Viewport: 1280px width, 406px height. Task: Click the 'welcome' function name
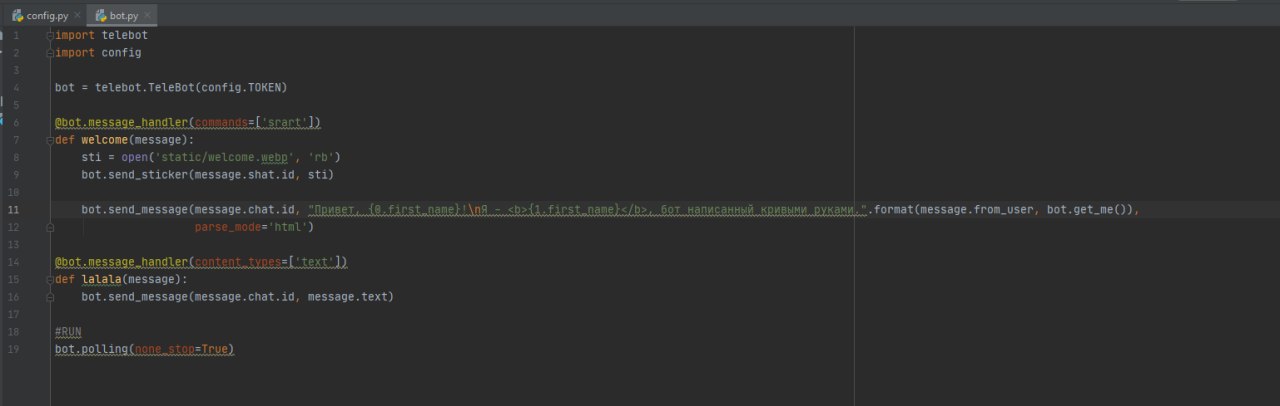click(x=104, y=140)
